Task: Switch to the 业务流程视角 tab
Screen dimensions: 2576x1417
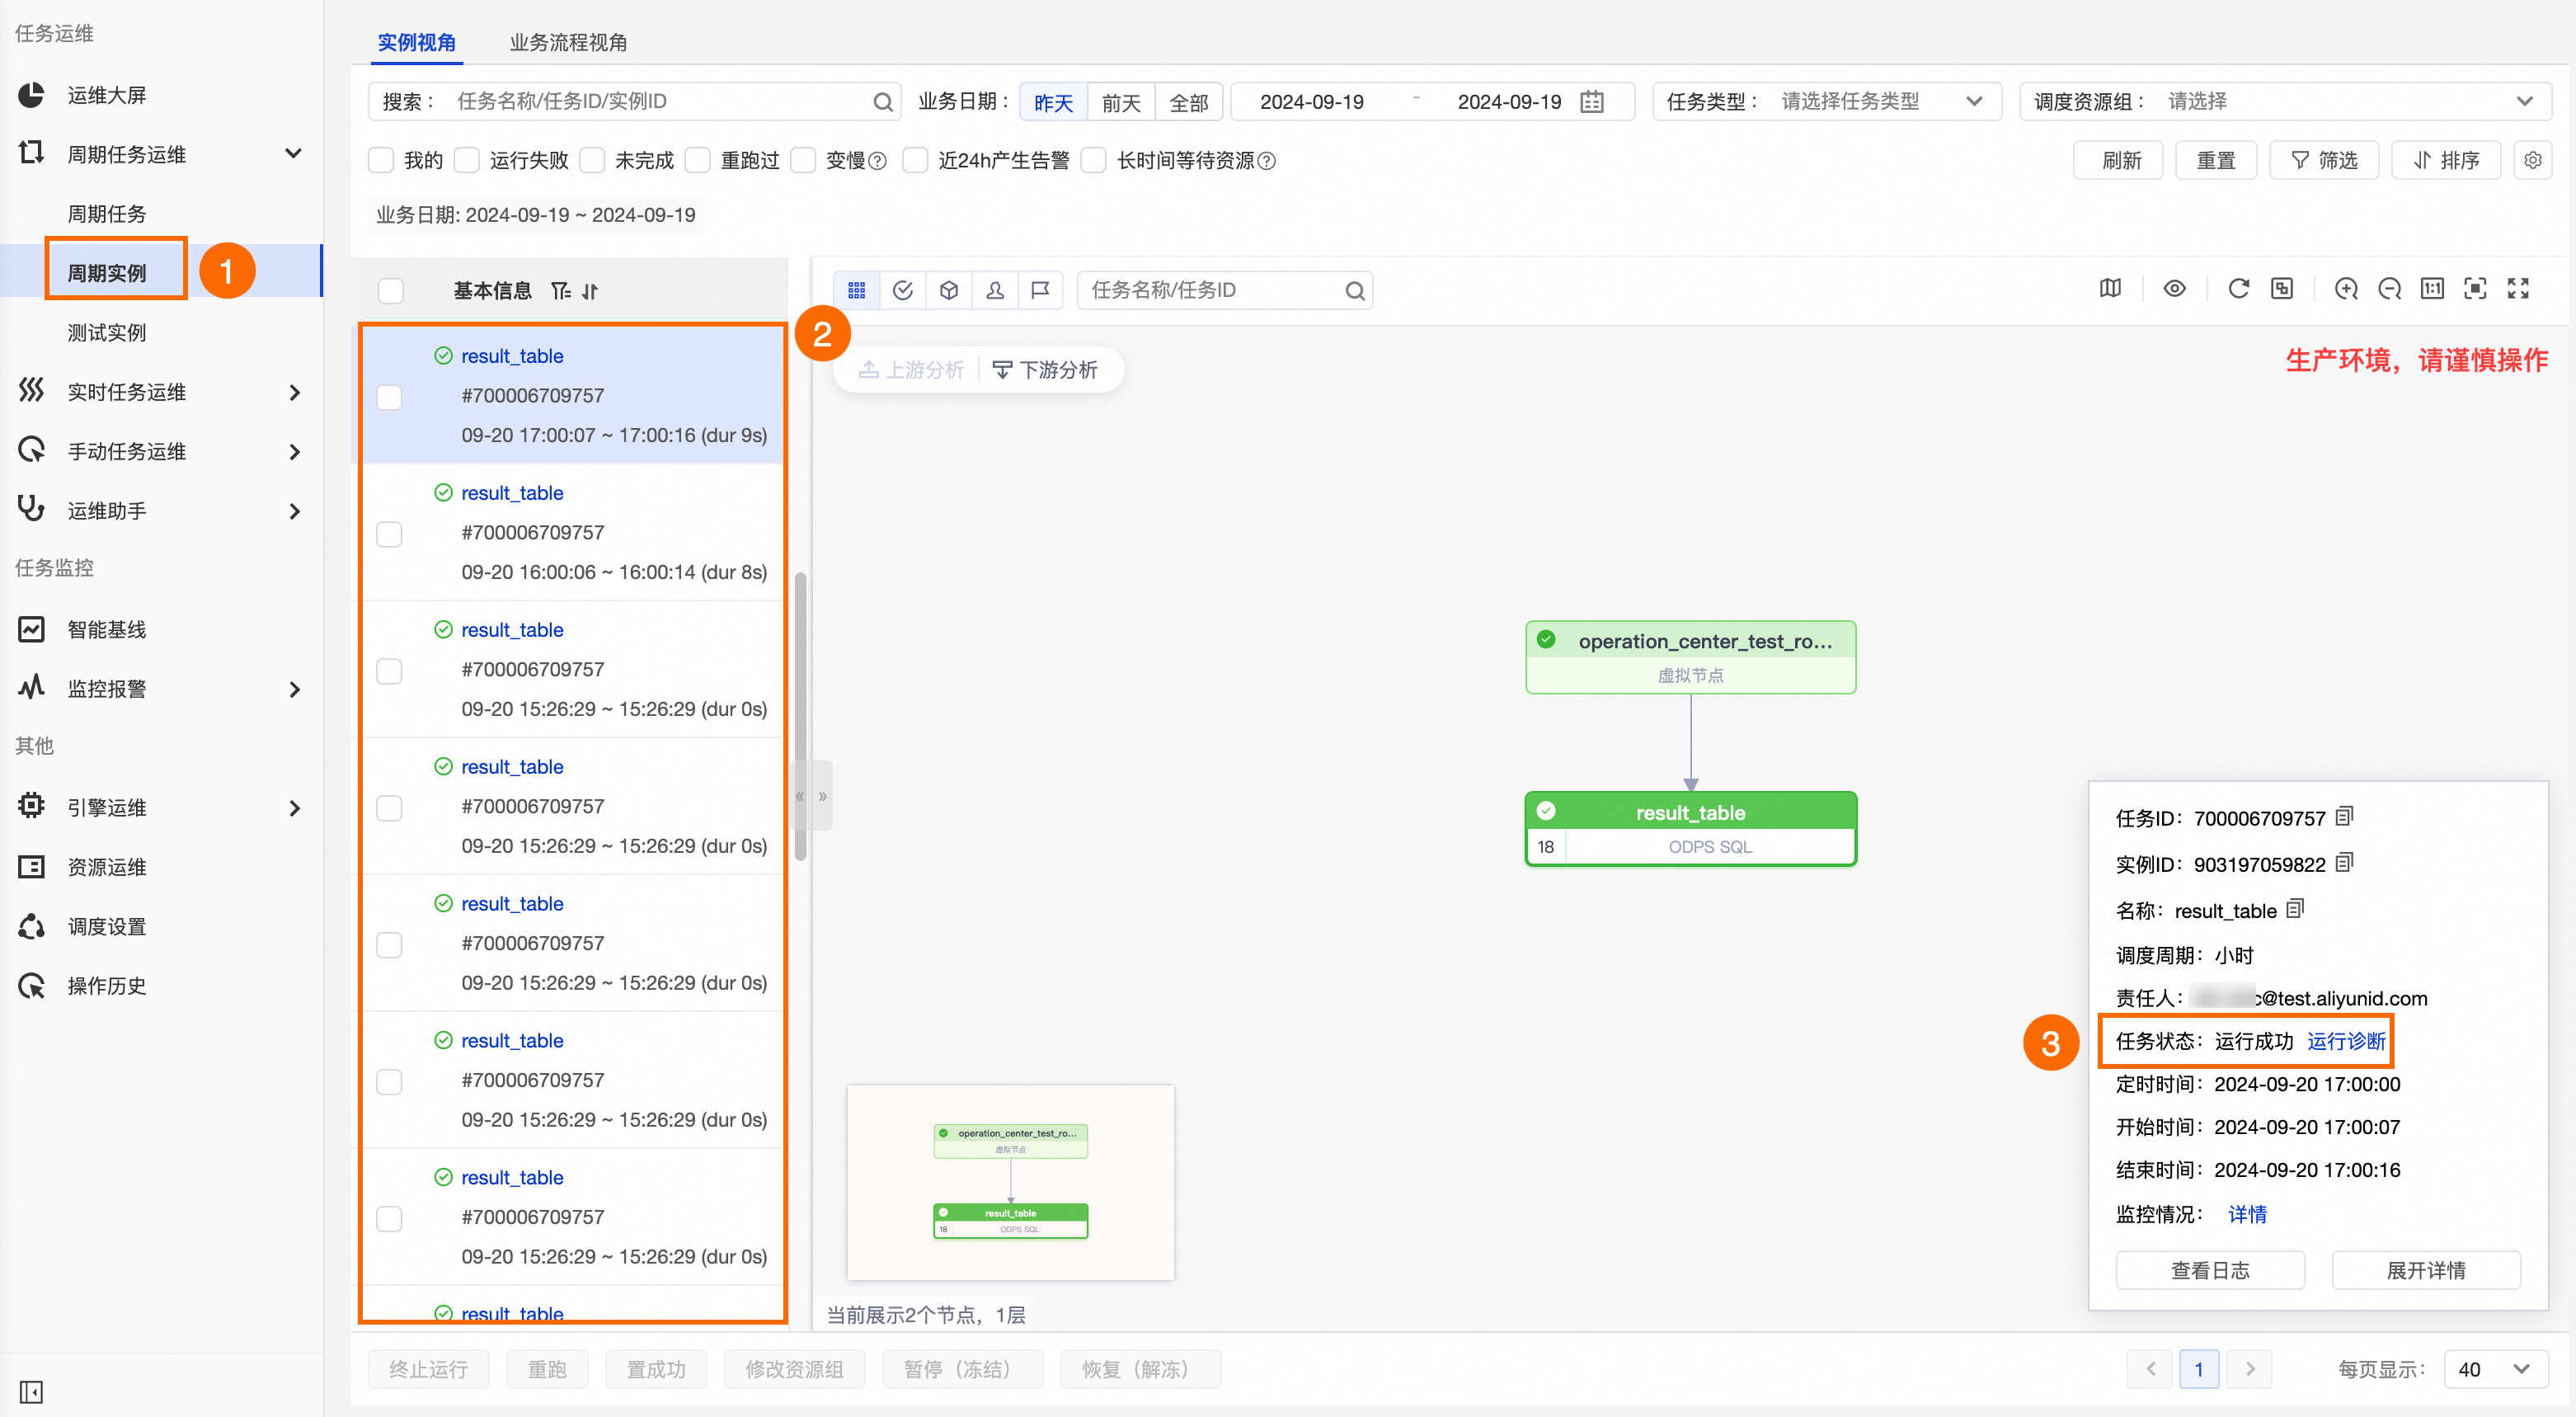Action: 568,43
